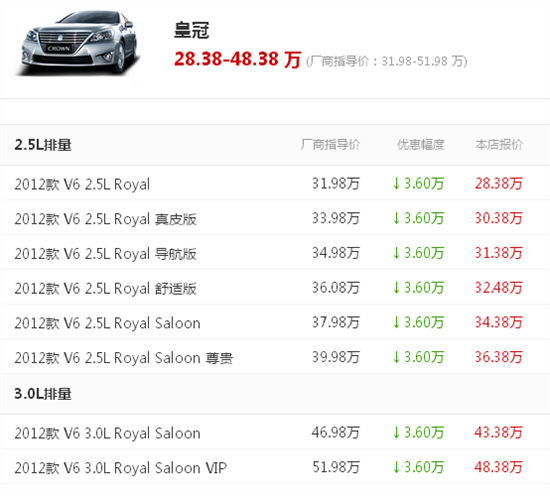Image resolution: width=550 pixels, height=496 pixels.
Task: Open 2012款 V6 2.5L Royal 导航版
Action: [105, 254]
